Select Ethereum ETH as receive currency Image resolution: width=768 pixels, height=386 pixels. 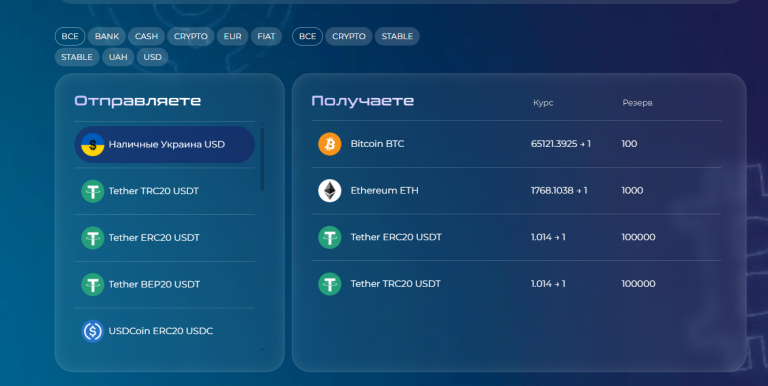516,191
